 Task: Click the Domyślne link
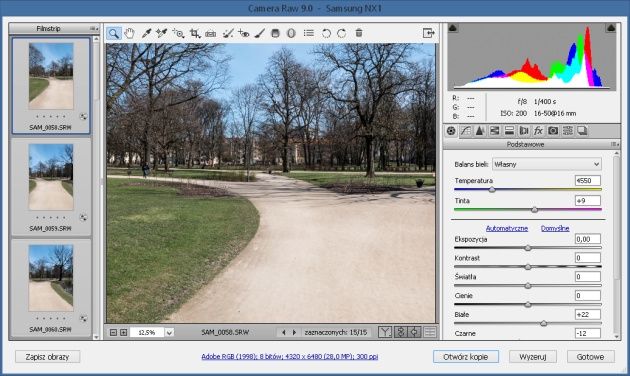tap(555, 228)
